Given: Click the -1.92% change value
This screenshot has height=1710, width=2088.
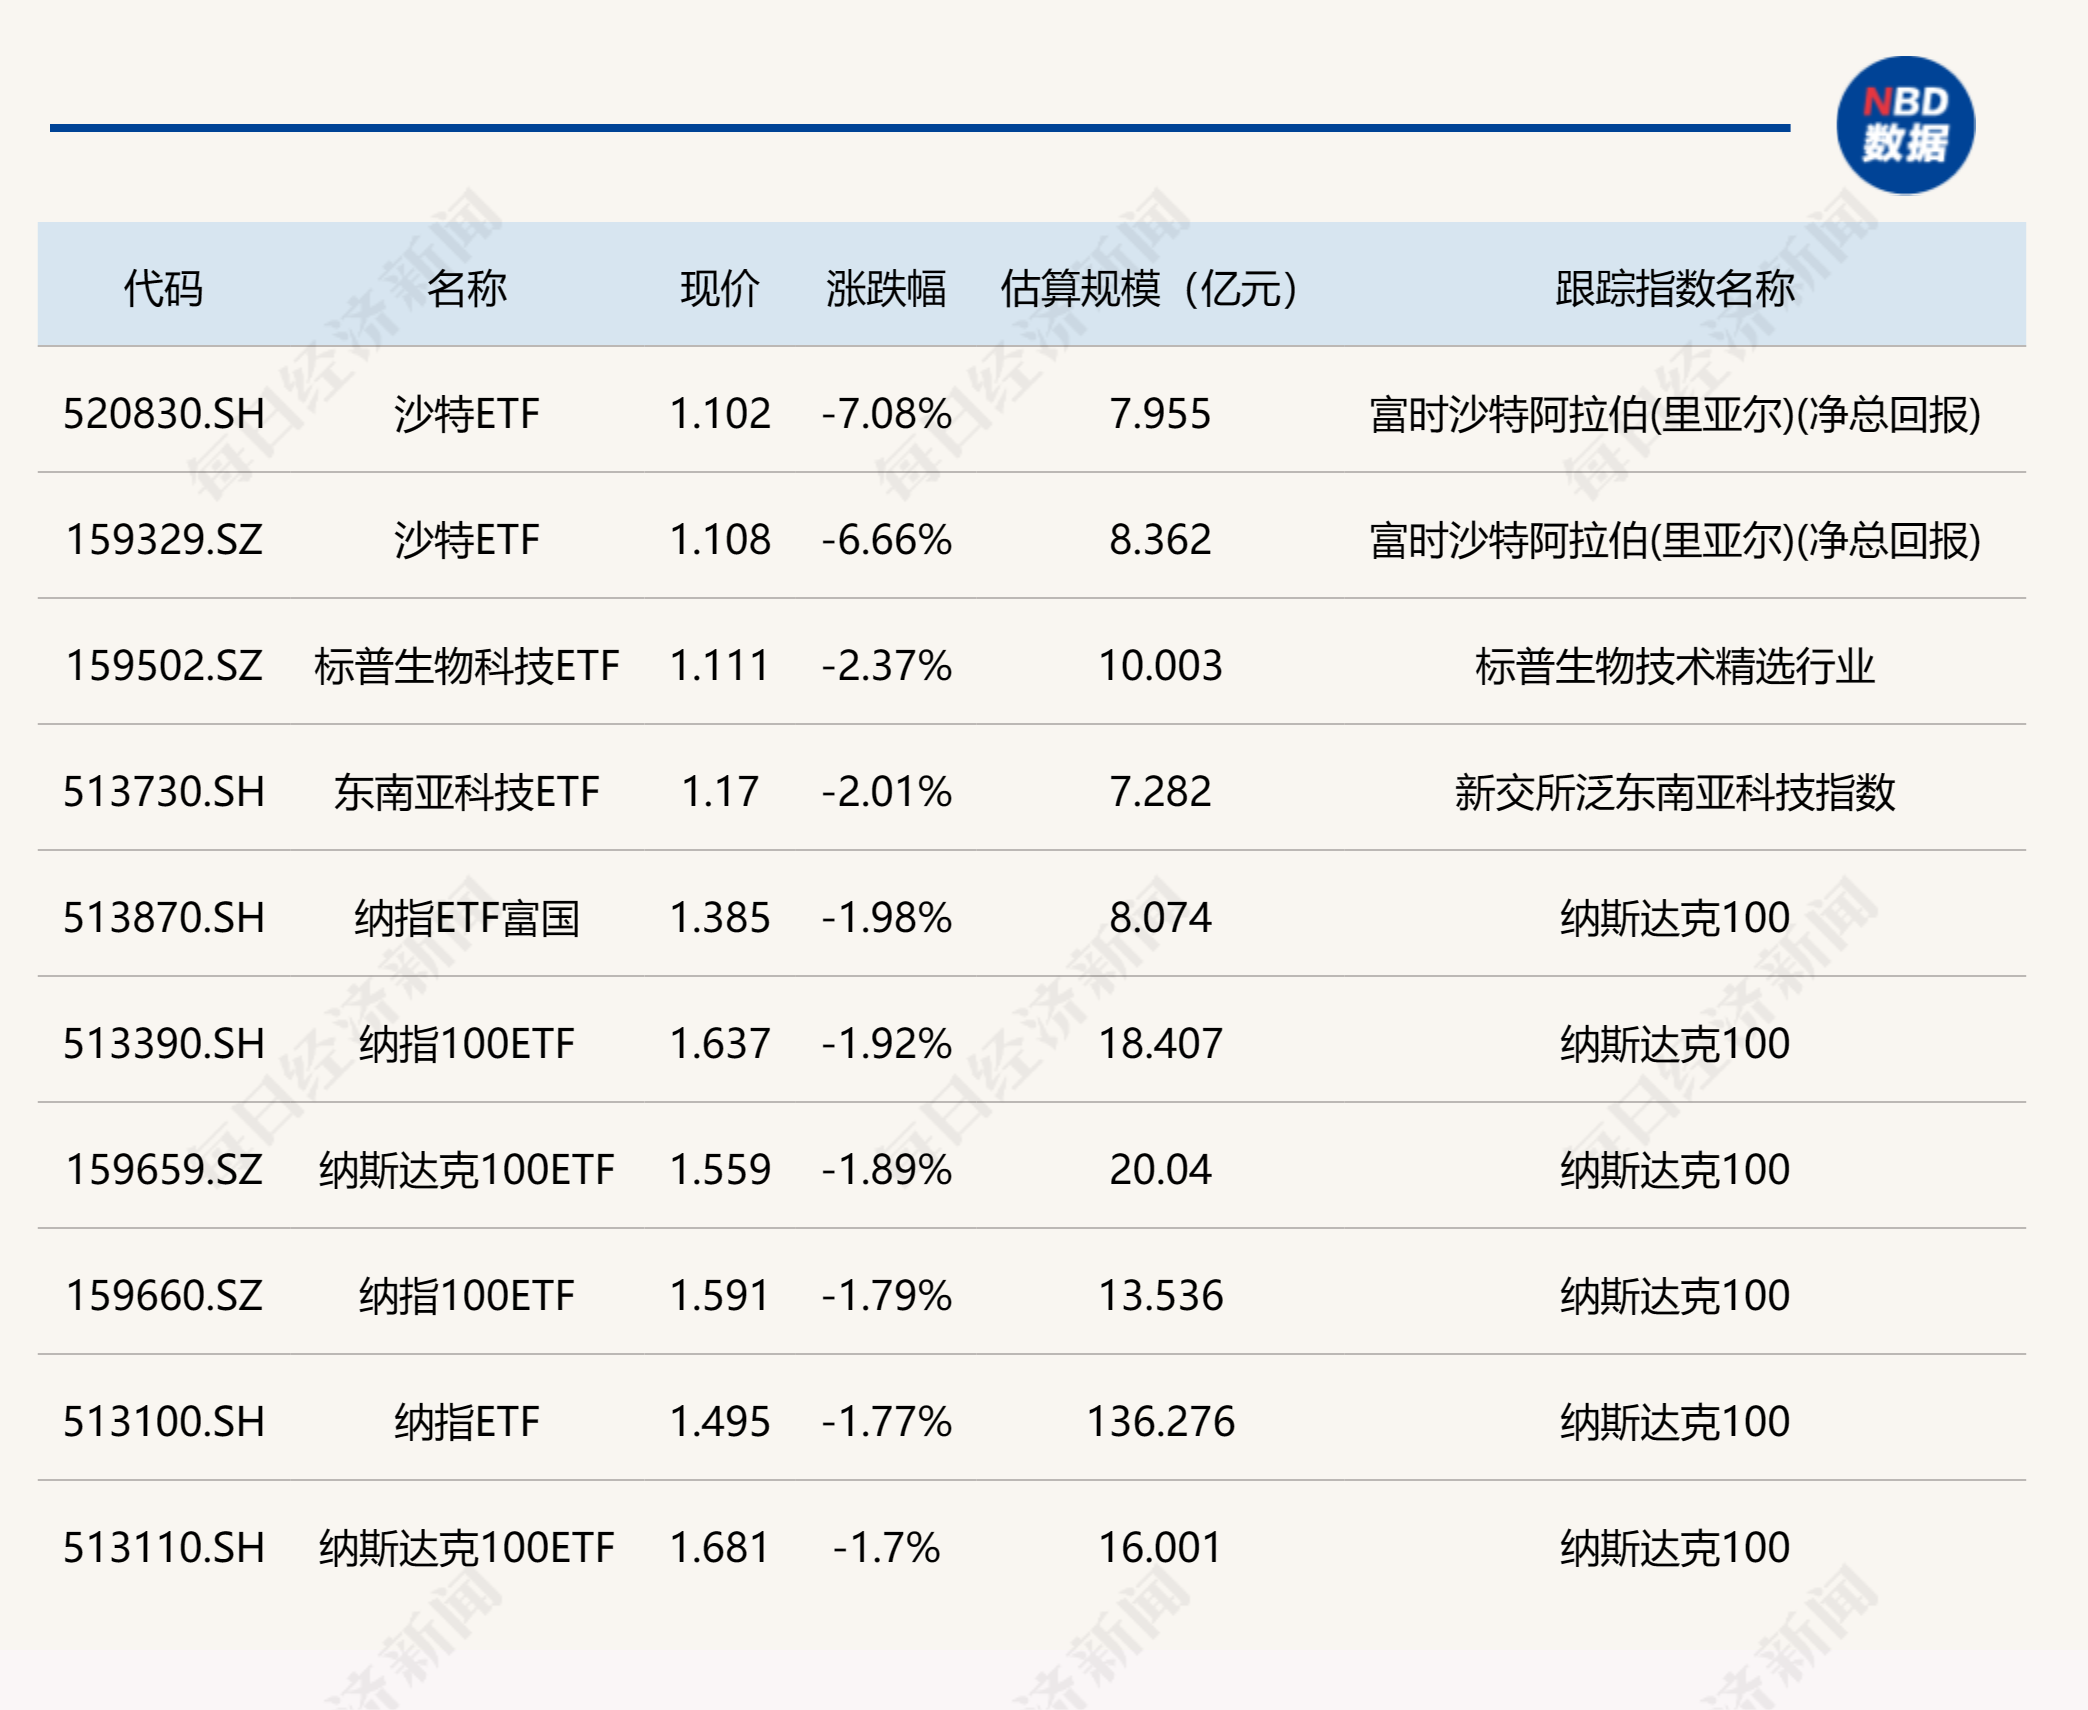Looking at the screenshot, I should [x=887, y=1044].
